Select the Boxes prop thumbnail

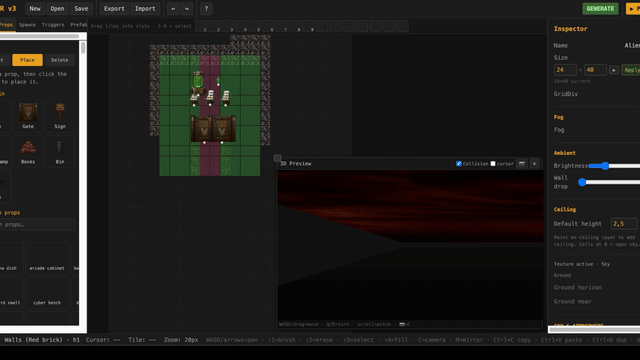coord(28,152)
